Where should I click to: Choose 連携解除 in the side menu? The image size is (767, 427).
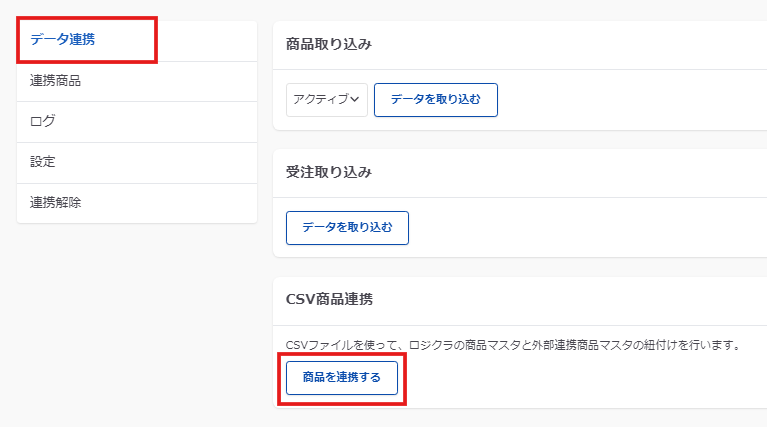55,203
